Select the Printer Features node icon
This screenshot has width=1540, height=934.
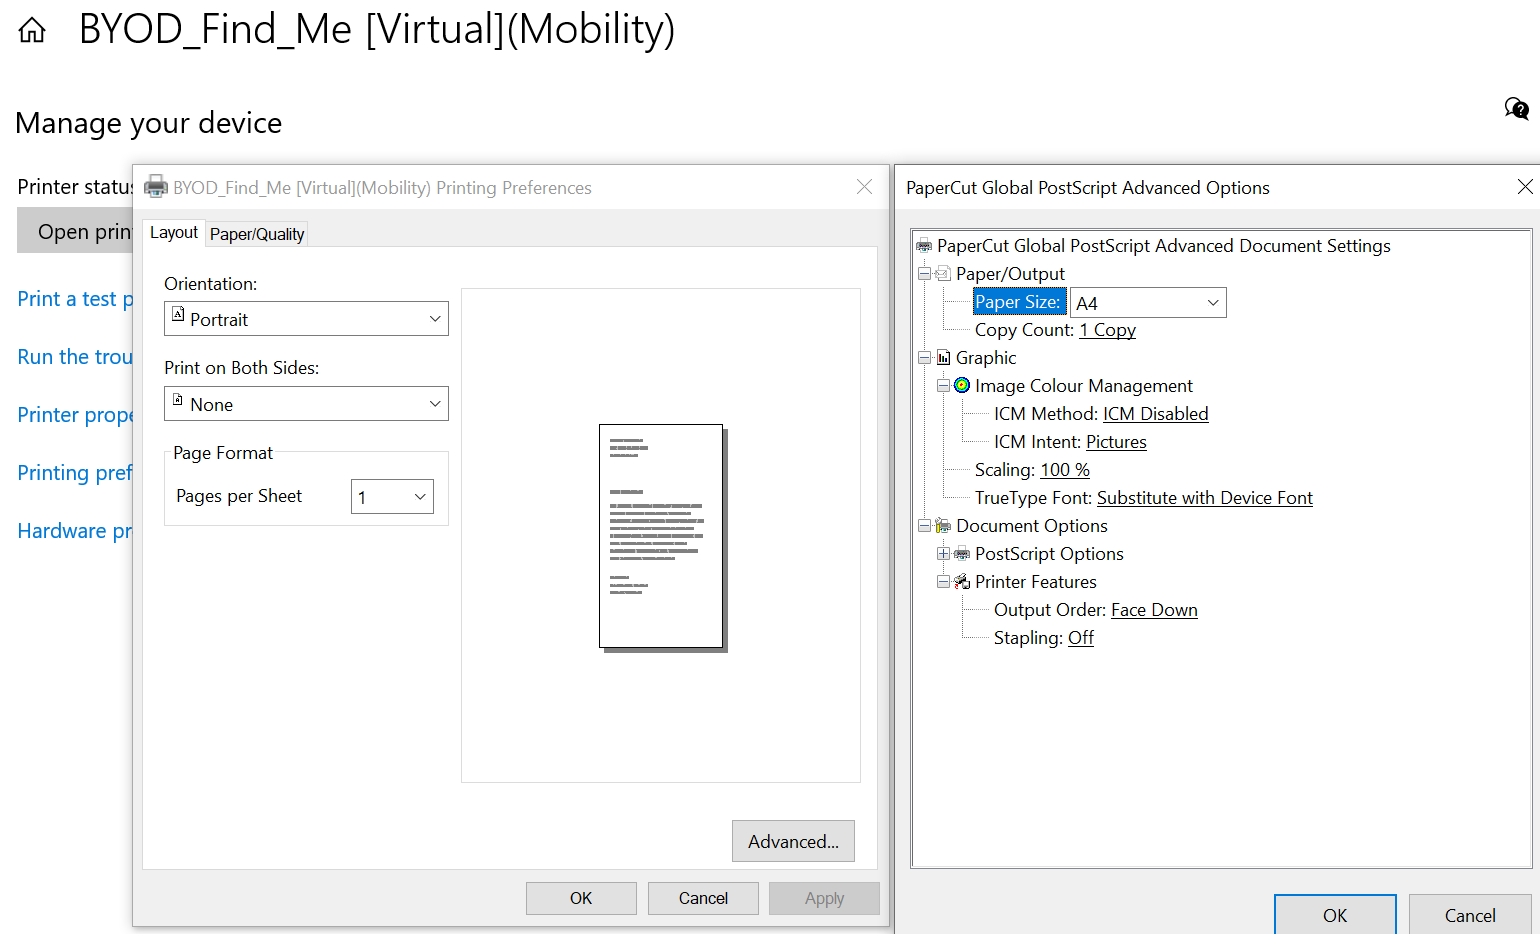tap(962, 581)
